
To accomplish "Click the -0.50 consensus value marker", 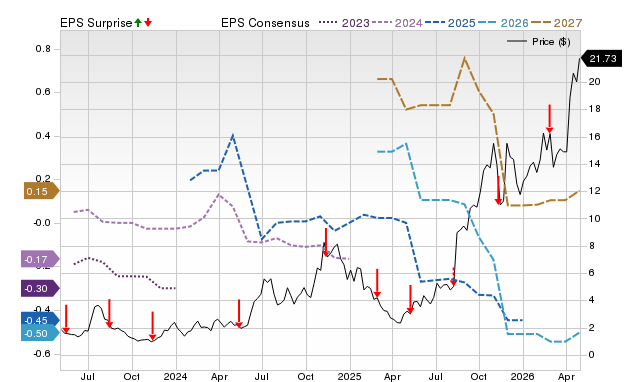I will (40, 333).
